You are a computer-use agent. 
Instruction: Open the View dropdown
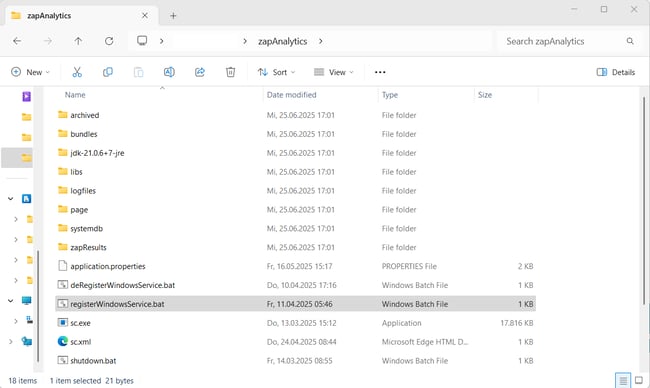coord(334,72)
